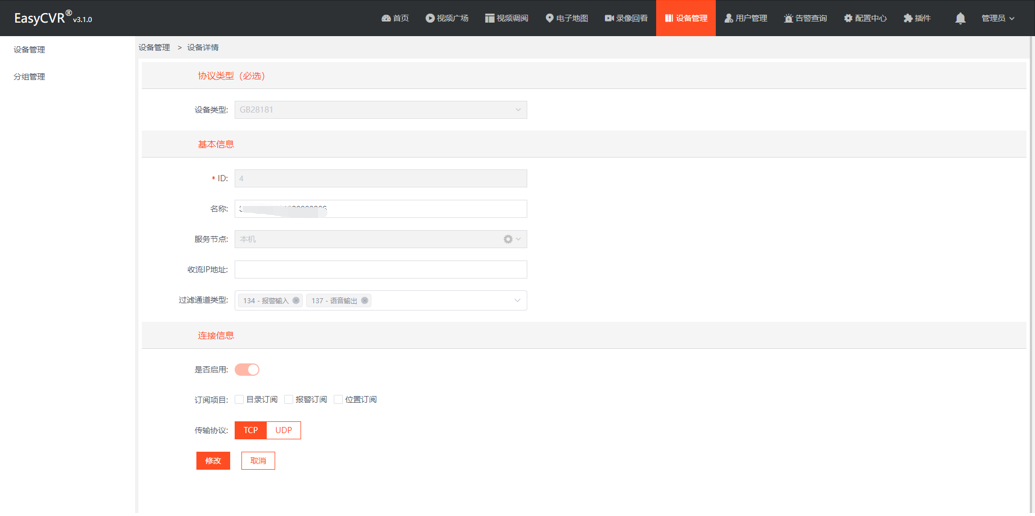1035x516 pixels.
Task: Open 用户管理 user management
Action: click(x=745, y=18)
